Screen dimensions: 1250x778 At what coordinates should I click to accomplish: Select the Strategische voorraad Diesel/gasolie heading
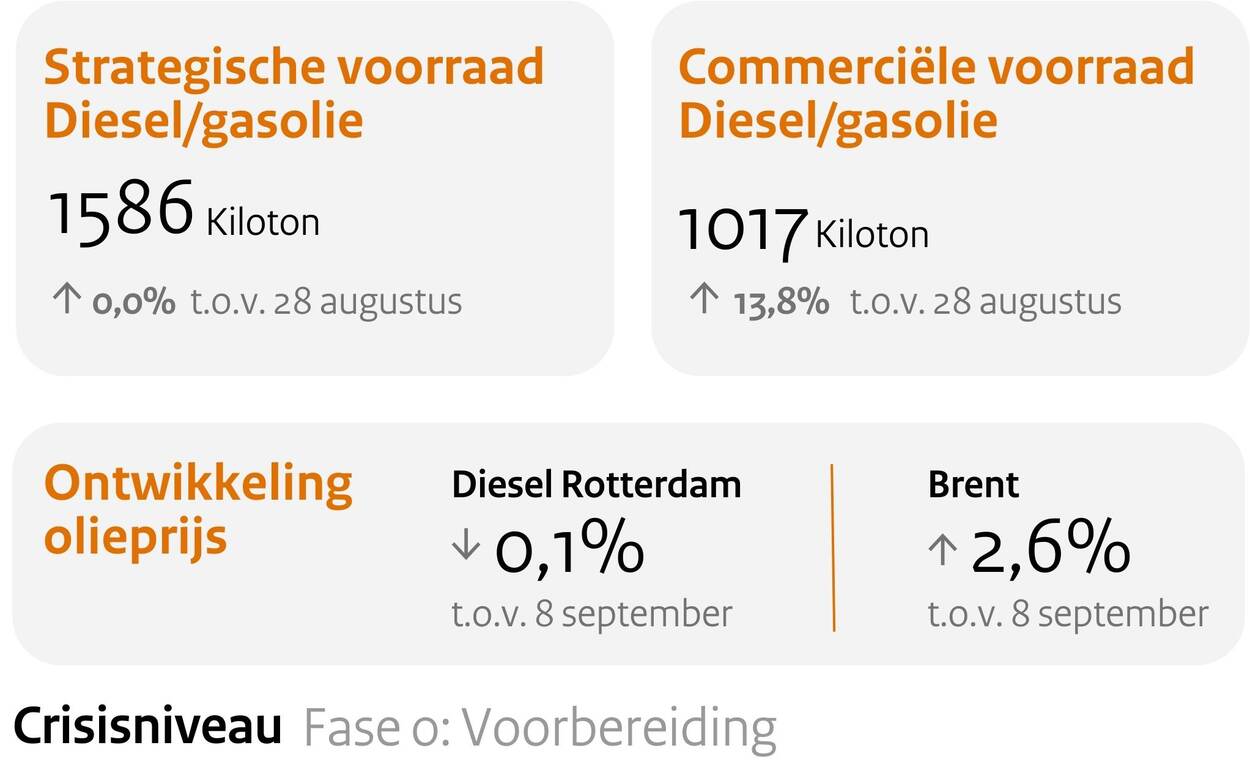pyautogui.click(x=294, y=94)
